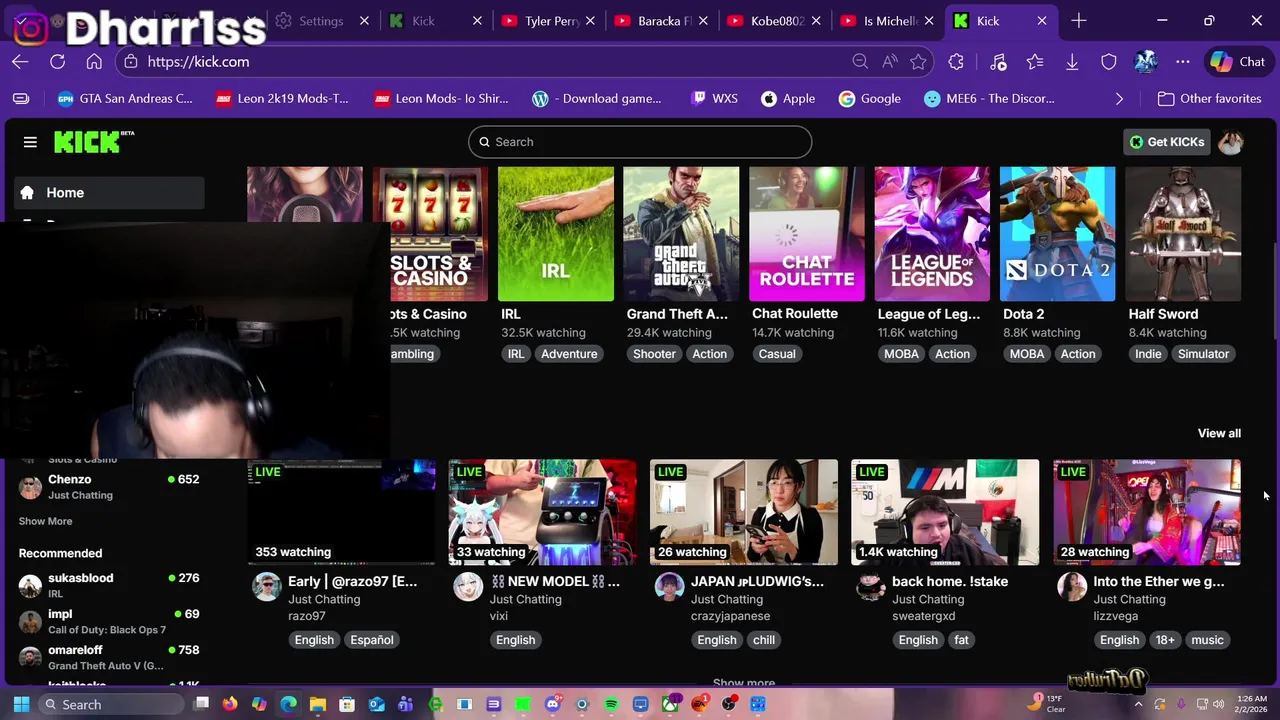Open the favorites list icon
This screenshot has width=1280, height=720.
tap(1035, 62)
